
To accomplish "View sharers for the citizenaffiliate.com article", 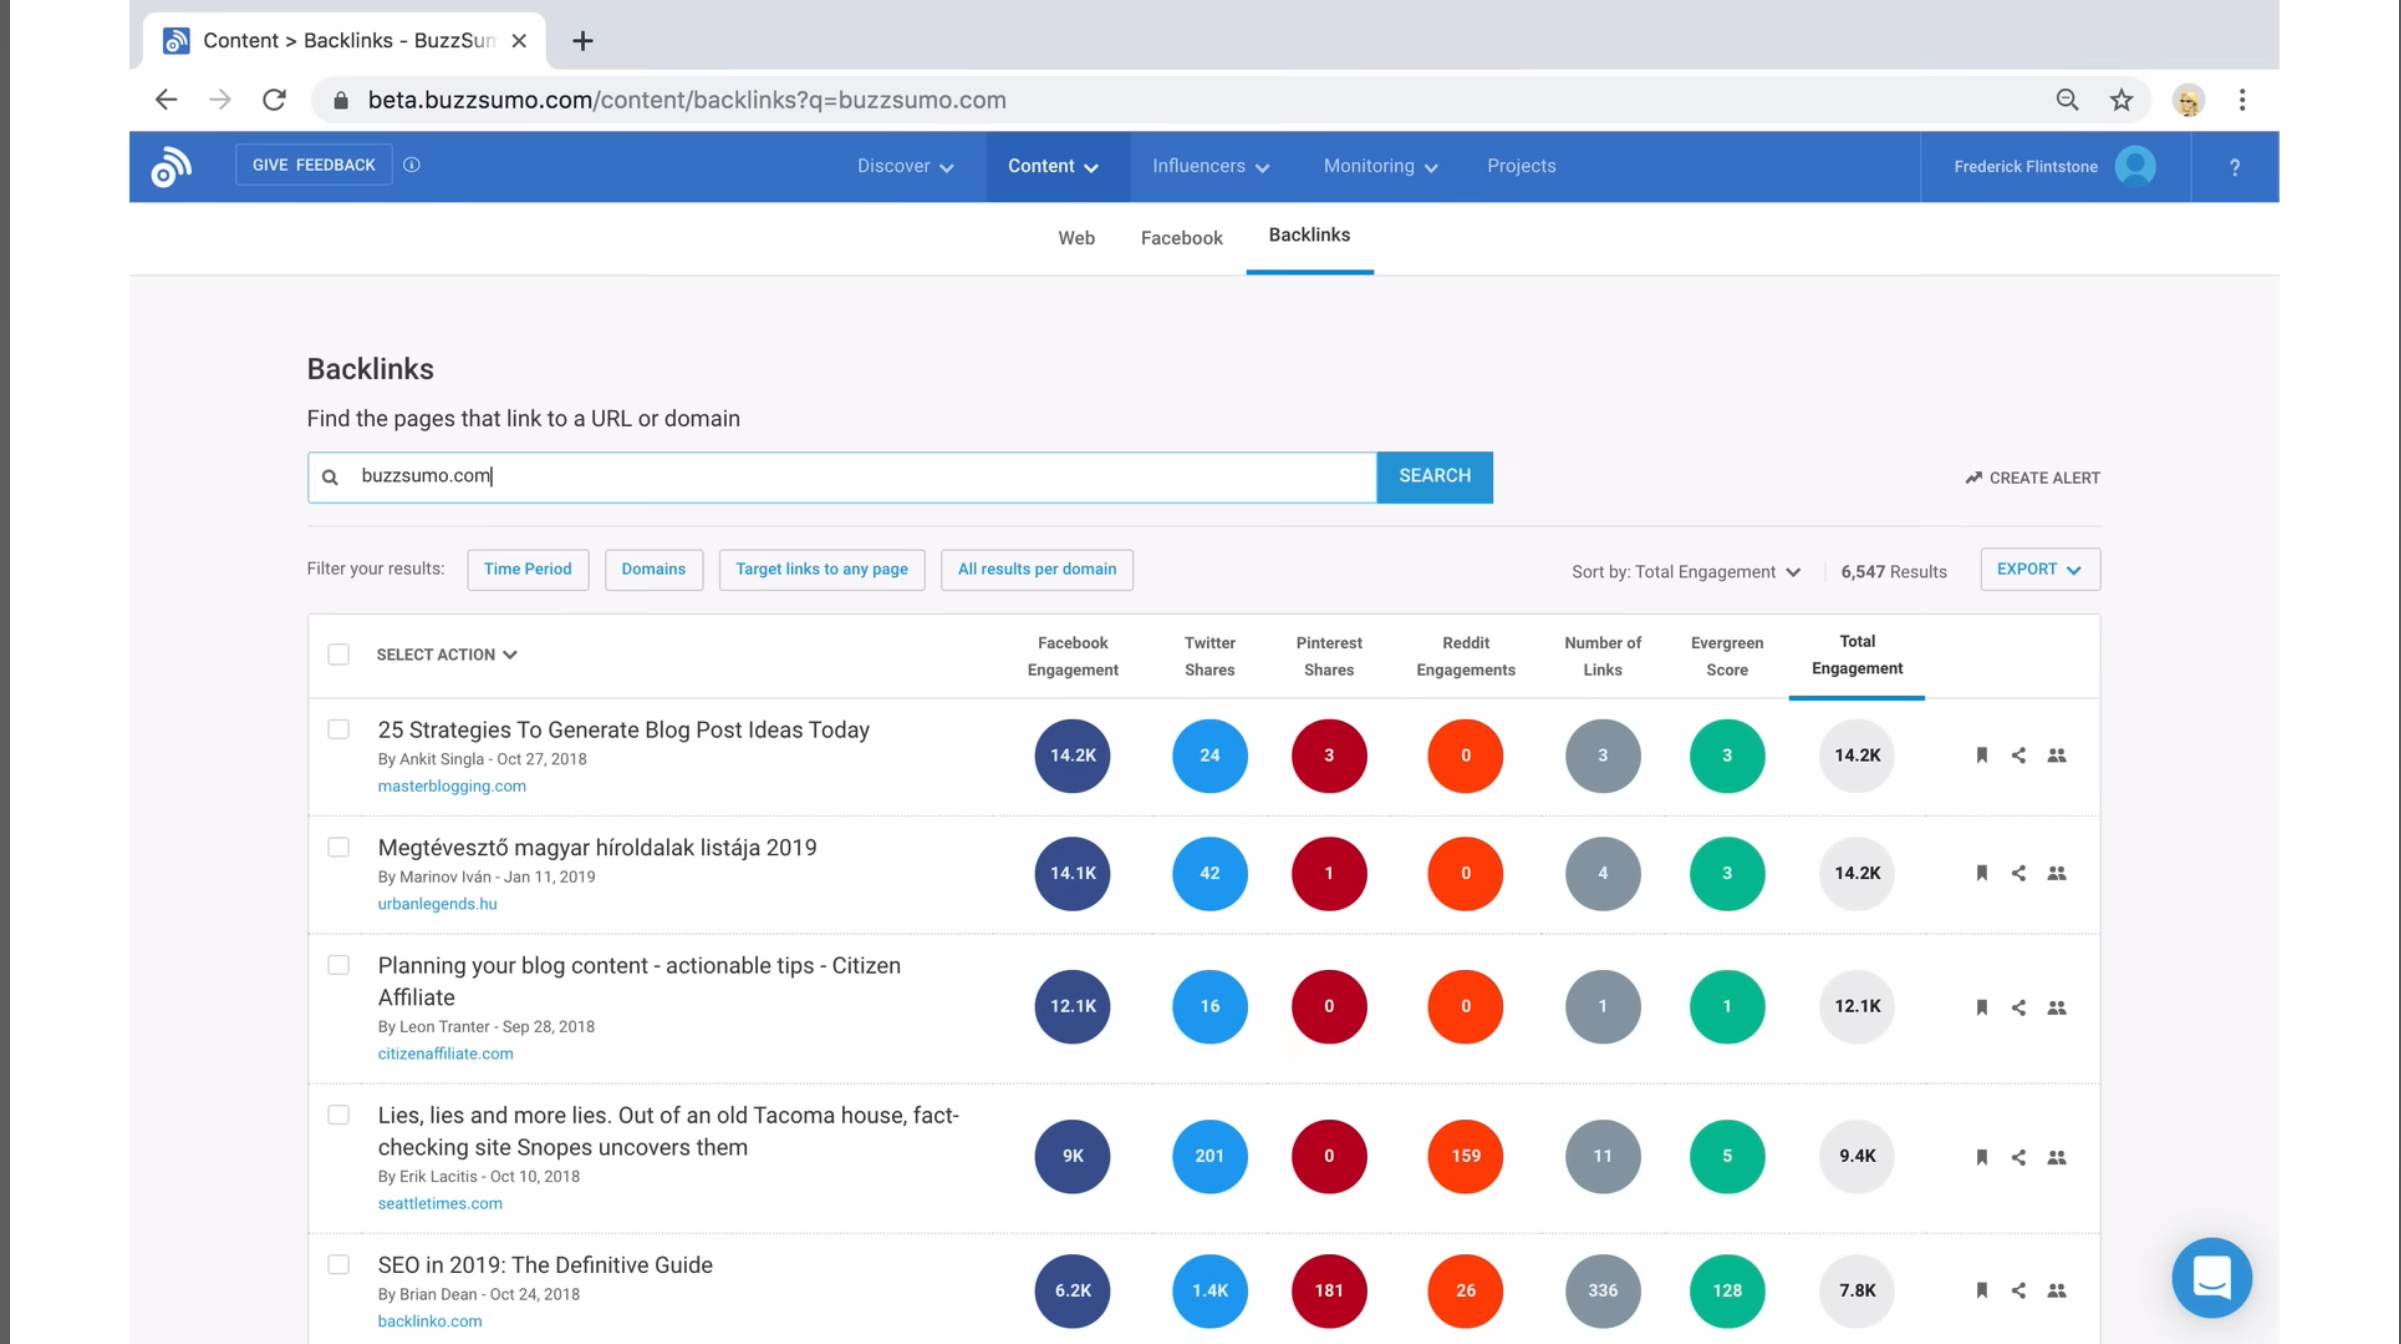I will click(2056, 1007).
